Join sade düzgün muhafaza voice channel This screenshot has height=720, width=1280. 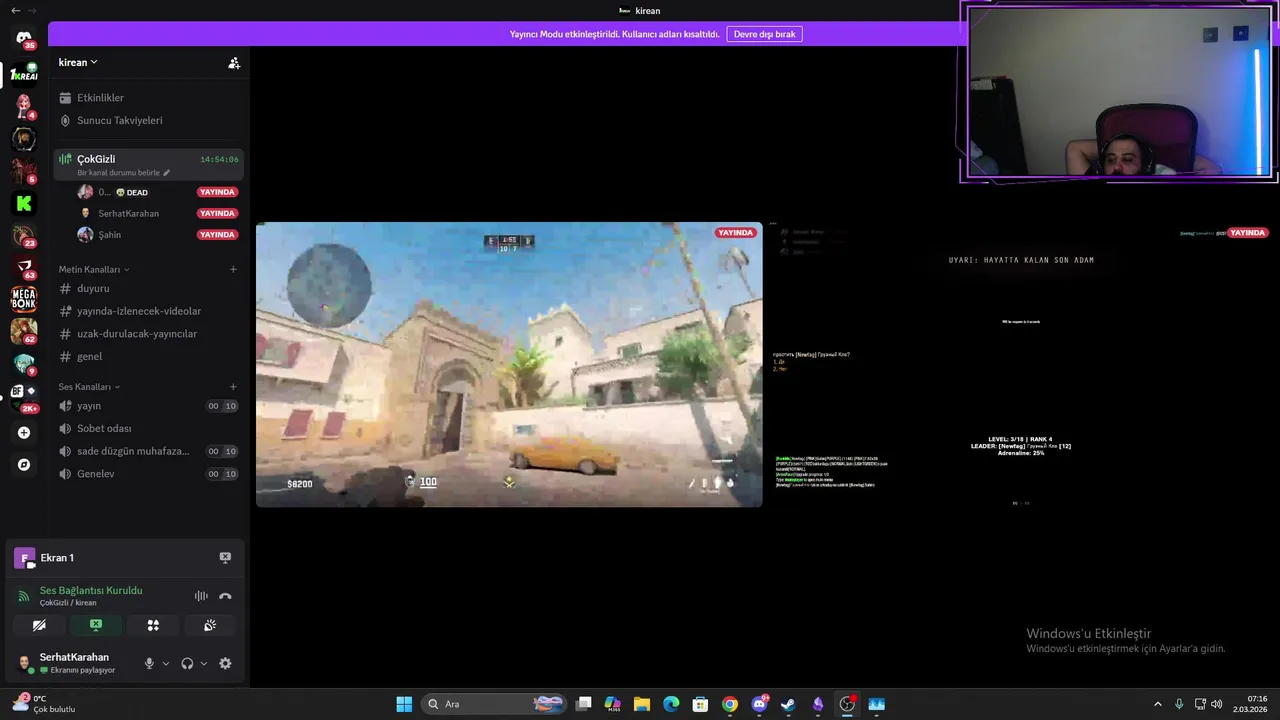coord(148,451)
